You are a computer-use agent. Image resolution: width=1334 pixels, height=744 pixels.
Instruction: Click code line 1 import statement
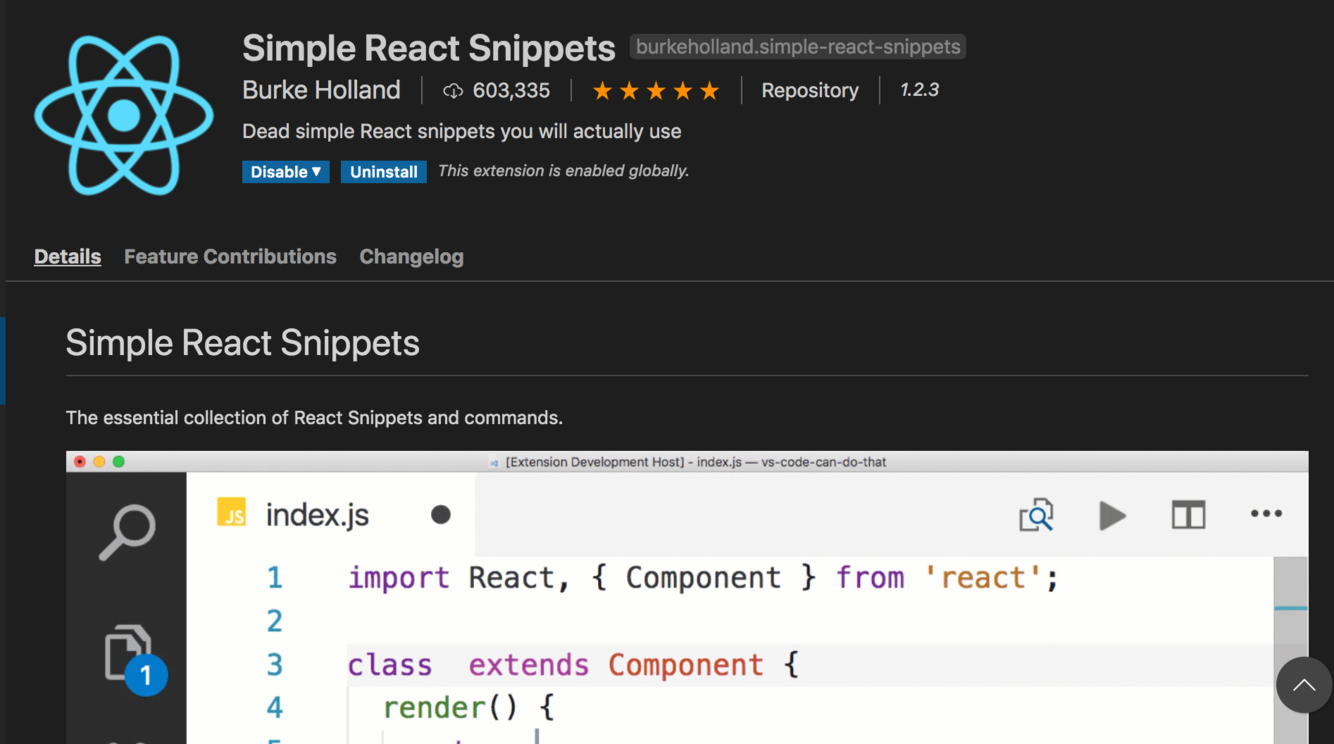tap(703, 578)
